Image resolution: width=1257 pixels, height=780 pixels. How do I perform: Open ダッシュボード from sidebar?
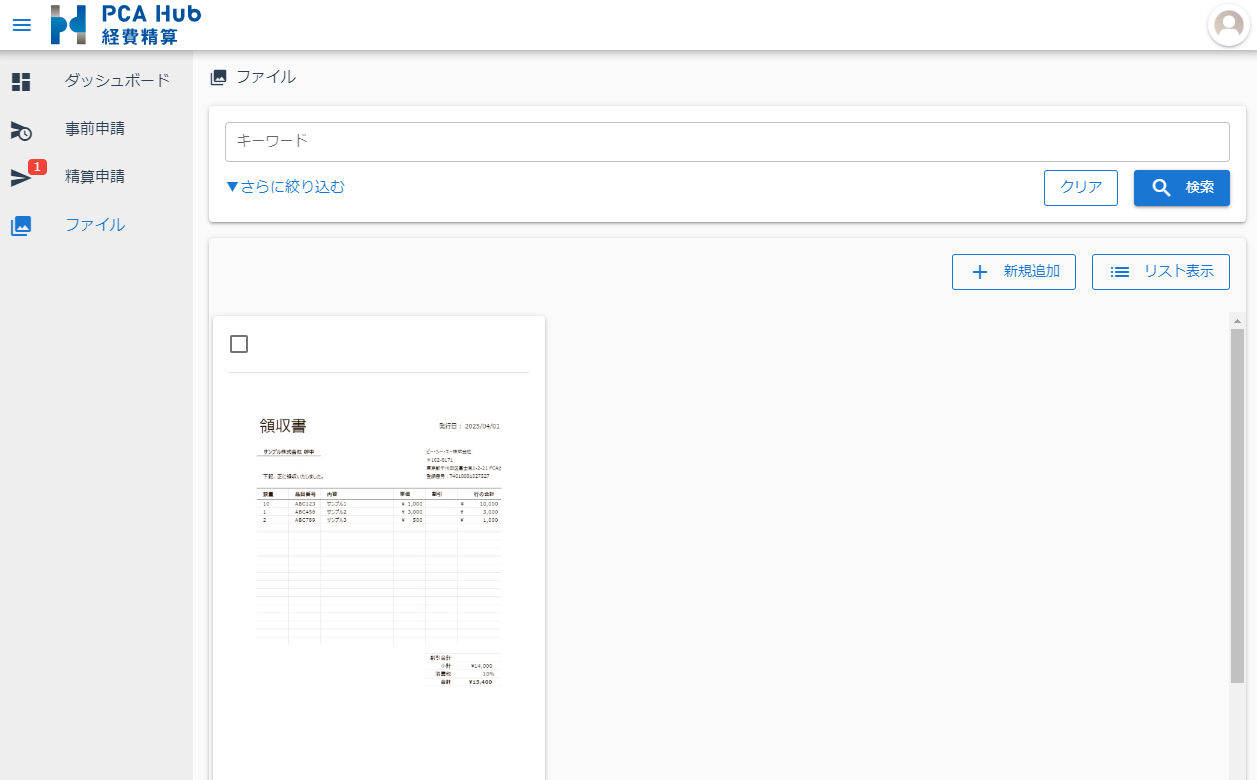pos(117,81)
